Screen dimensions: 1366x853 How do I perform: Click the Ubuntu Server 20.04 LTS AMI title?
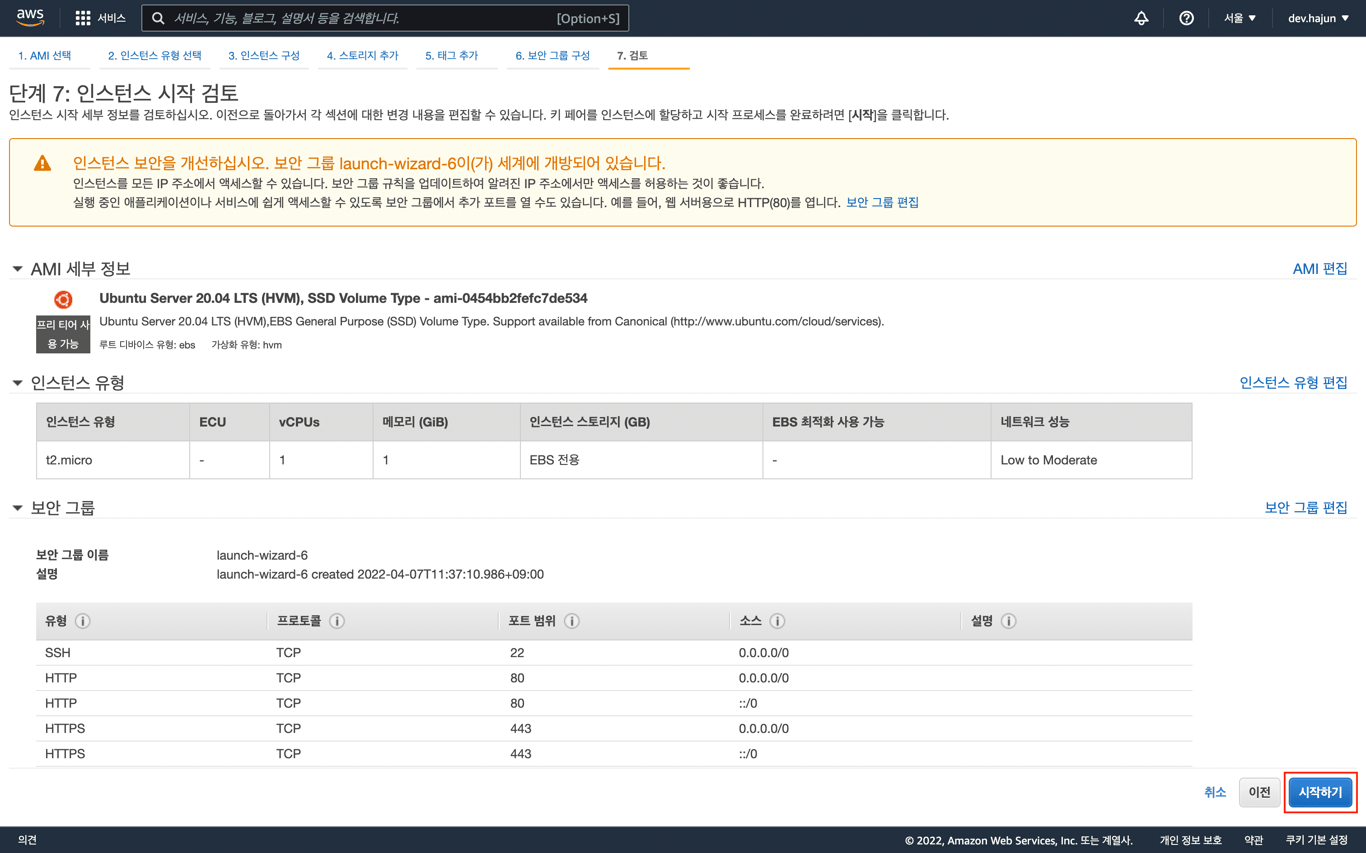click(343, 298)
